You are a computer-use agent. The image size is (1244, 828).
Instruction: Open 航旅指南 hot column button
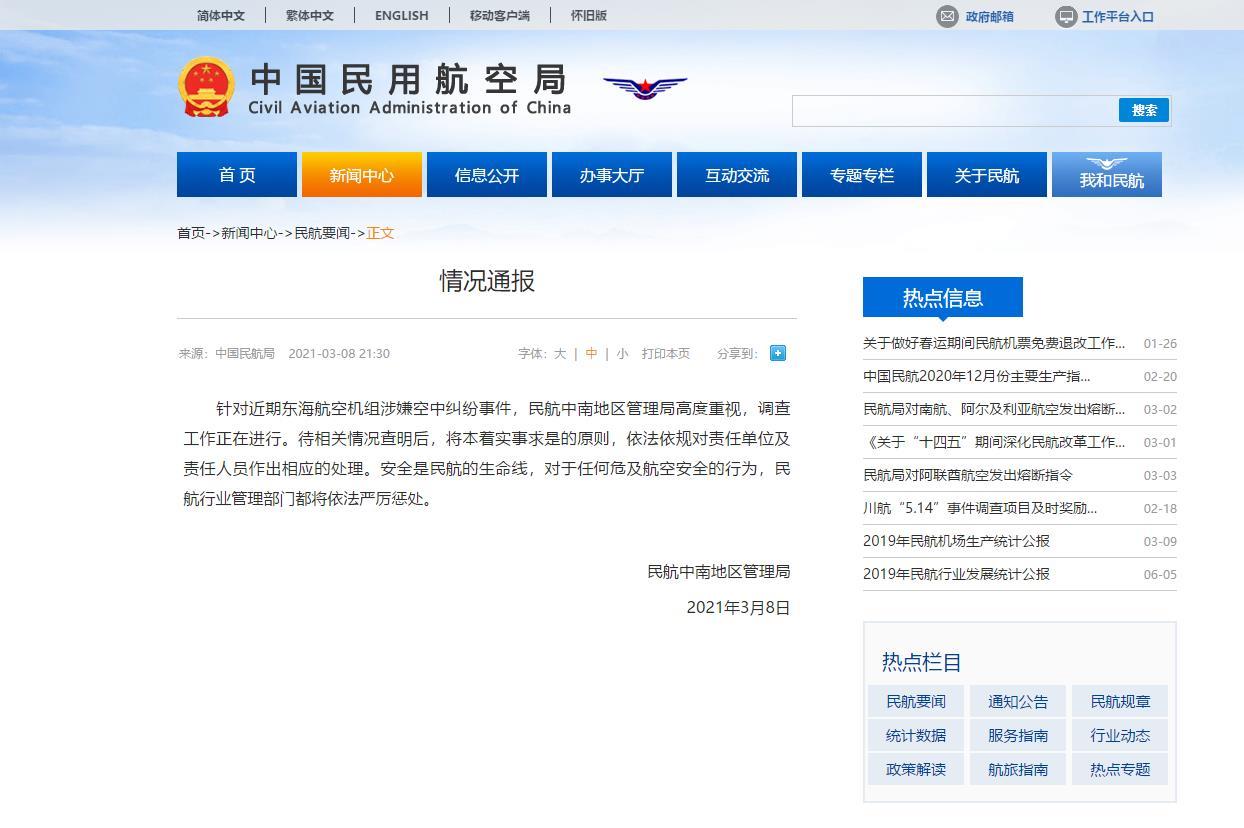click(1018, 769)
